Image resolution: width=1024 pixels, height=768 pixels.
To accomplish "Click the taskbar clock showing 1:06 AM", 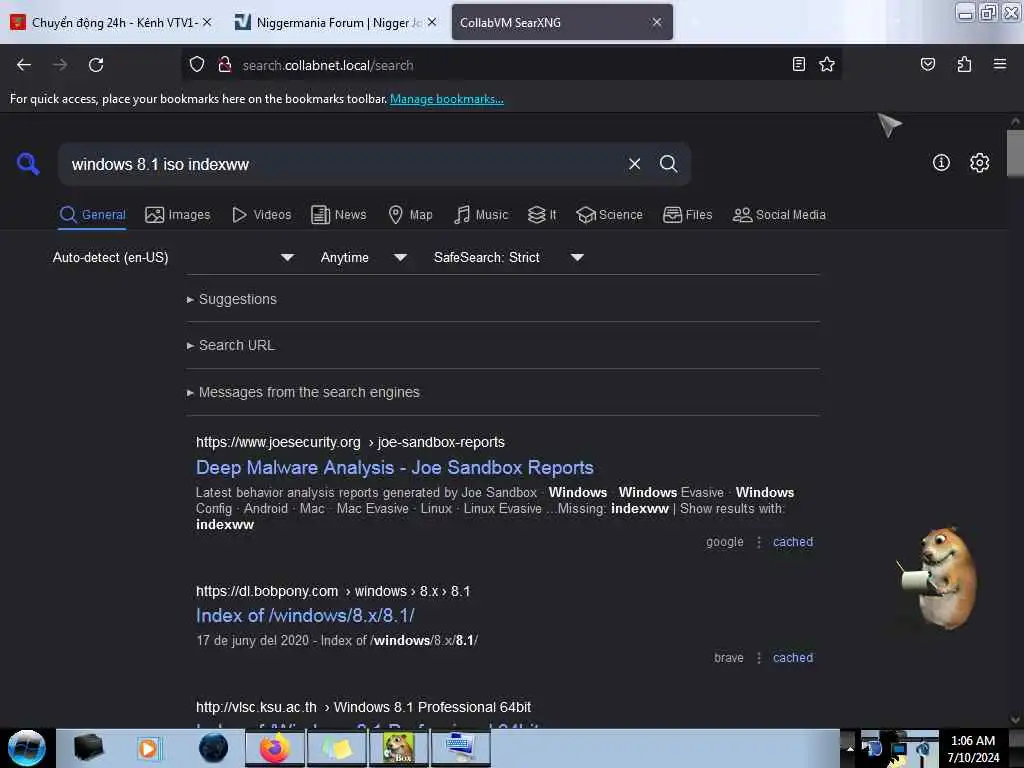I will click(973, 748).
